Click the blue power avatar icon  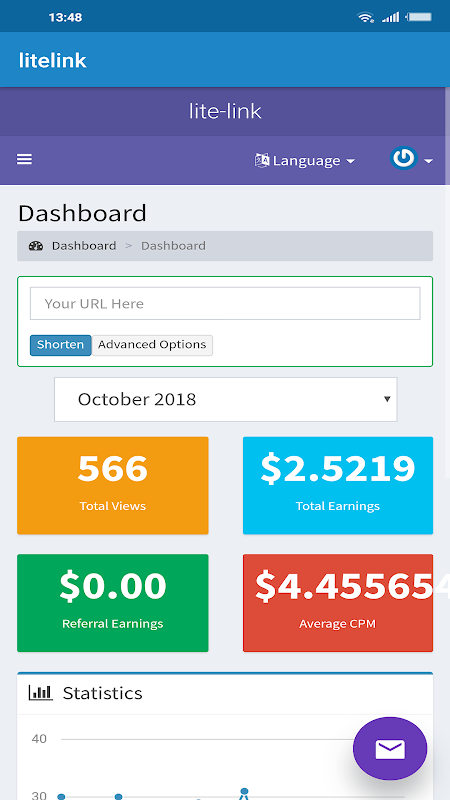click(x=404, y=159)
